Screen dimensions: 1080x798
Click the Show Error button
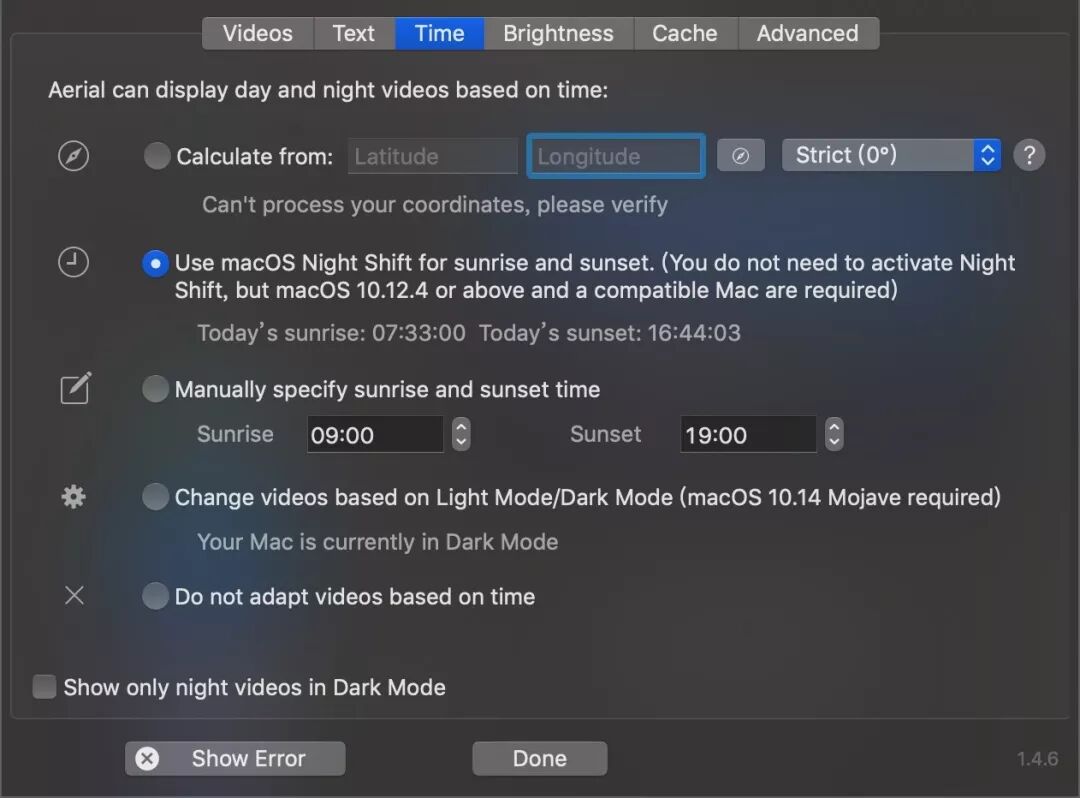pyautogui.click(x=235, y=758)
